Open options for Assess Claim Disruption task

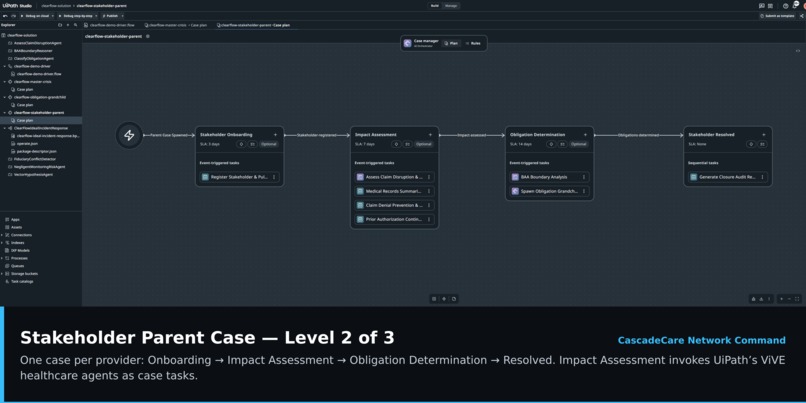[x=429, y=177]
